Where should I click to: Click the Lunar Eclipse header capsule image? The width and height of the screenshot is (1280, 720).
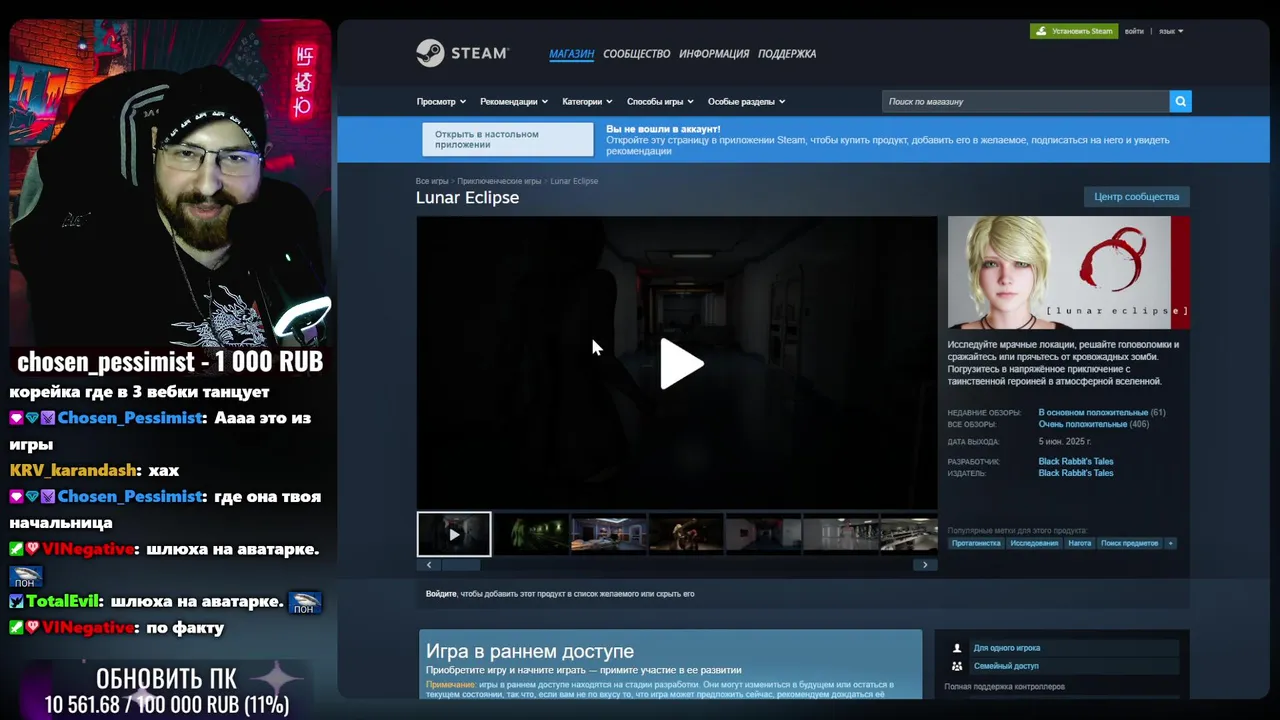[1069, 272]
